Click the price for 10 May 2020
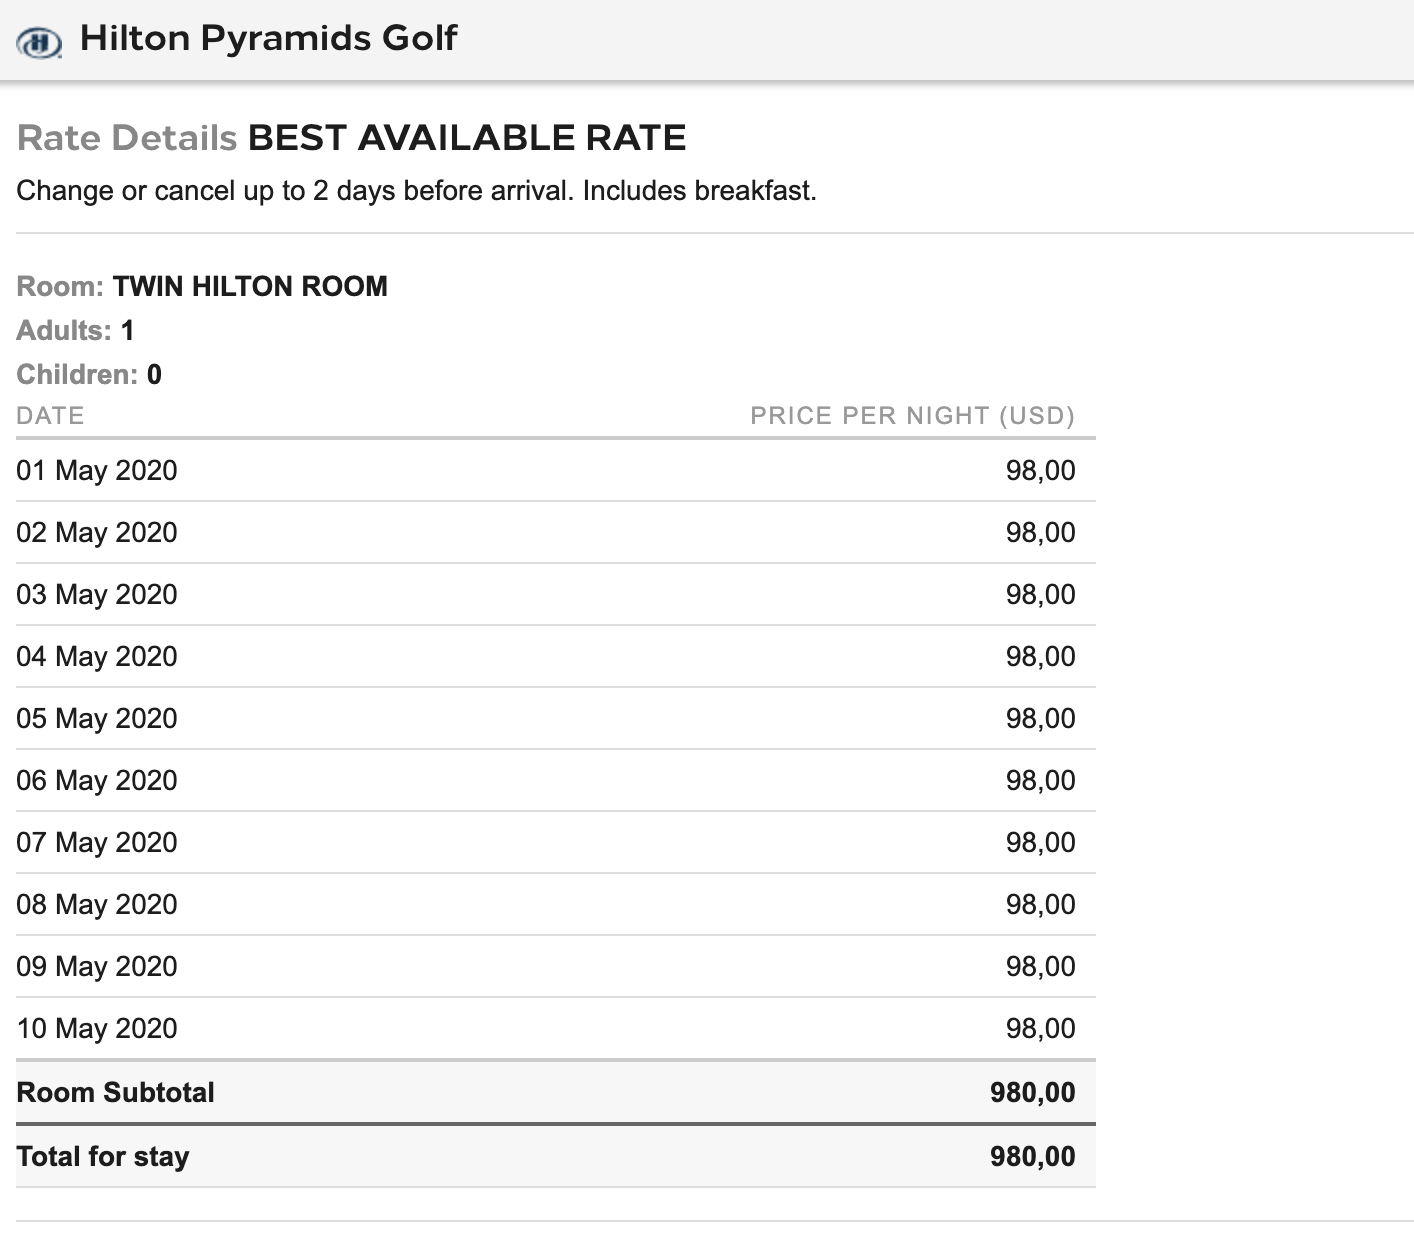Image resolution: width=1414 pixels, height=1240 pixels. click(x=1040, y=1028)
